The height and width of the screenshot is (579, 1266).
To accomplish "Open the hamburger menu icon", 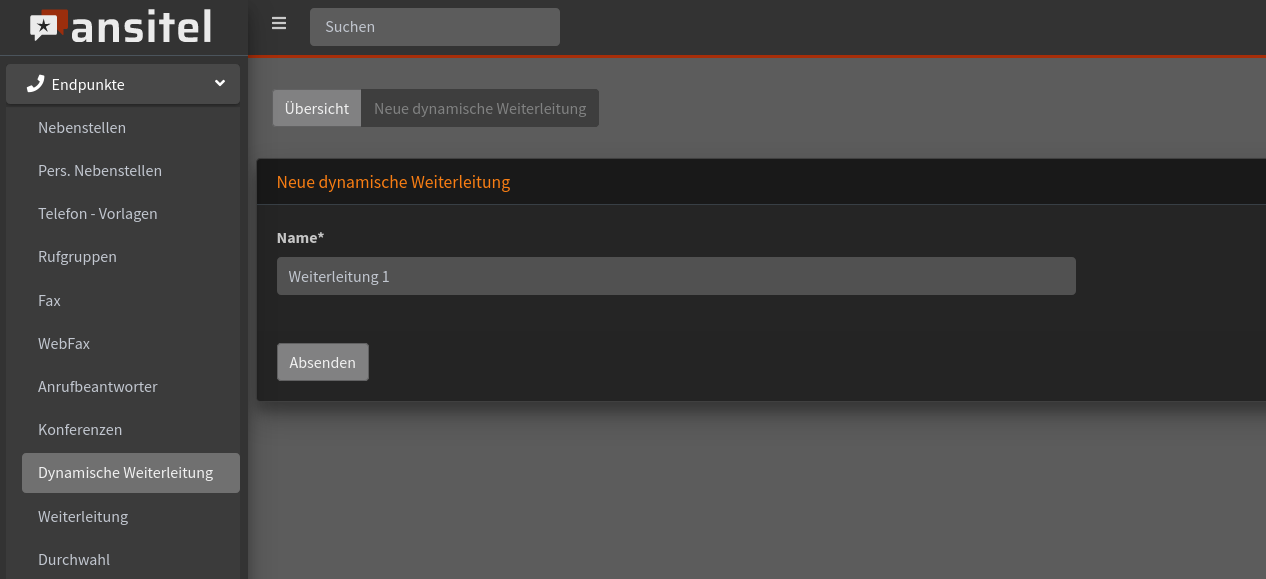I will [x=278, y=23].
